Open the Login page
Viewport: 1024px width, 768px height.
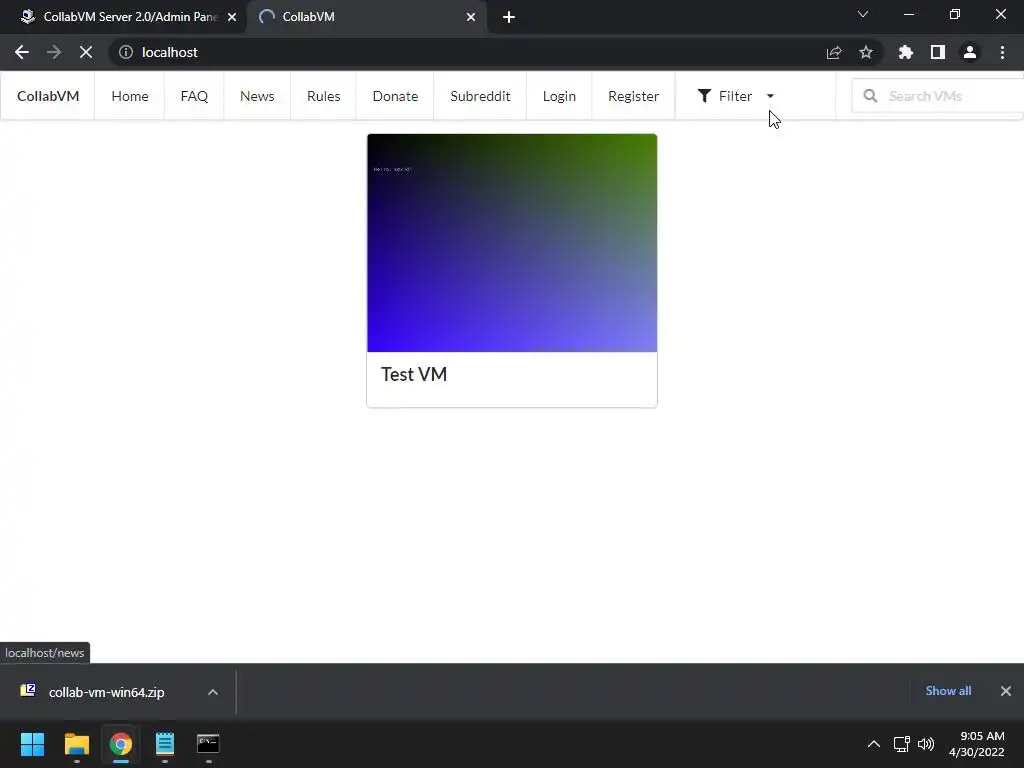point(559,96)
